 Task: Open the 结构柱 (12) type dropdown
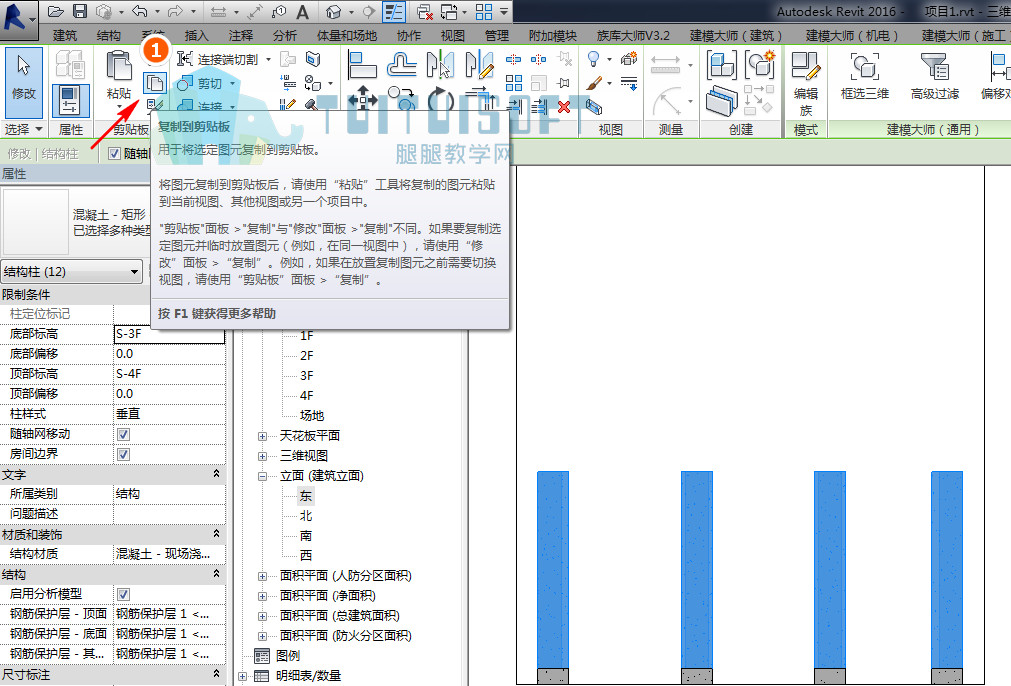tap(72, 271)
